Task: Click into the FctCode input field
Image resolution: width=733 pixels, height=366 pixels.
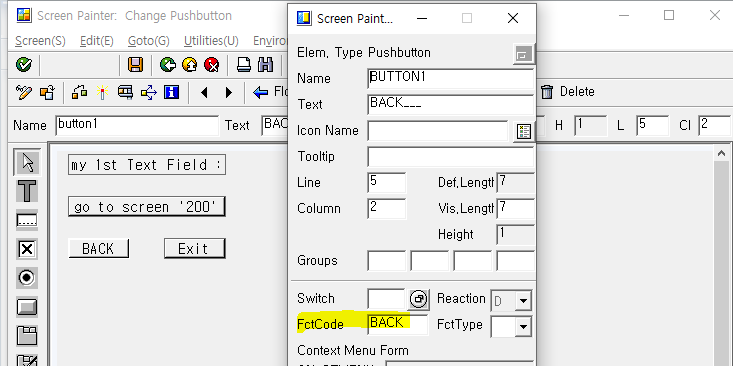Action: 397,324
